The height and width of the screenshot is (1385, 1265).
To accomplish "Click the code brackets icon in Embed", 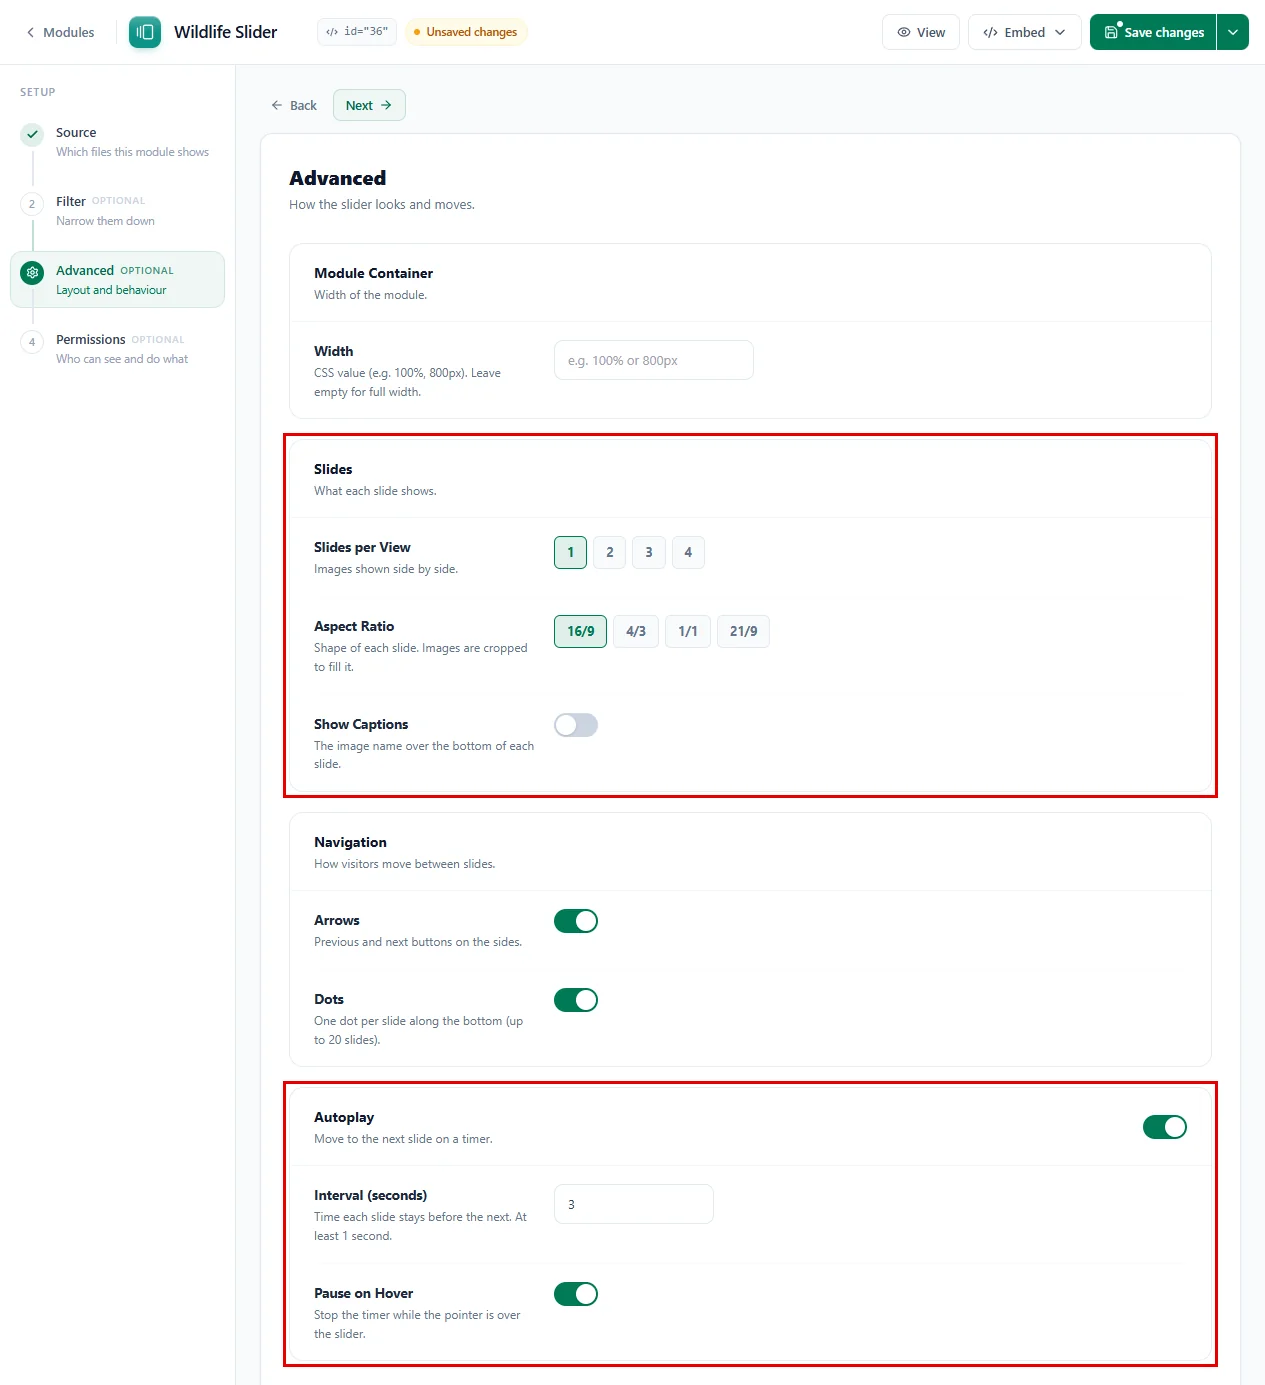I will (x=990, y=32).
